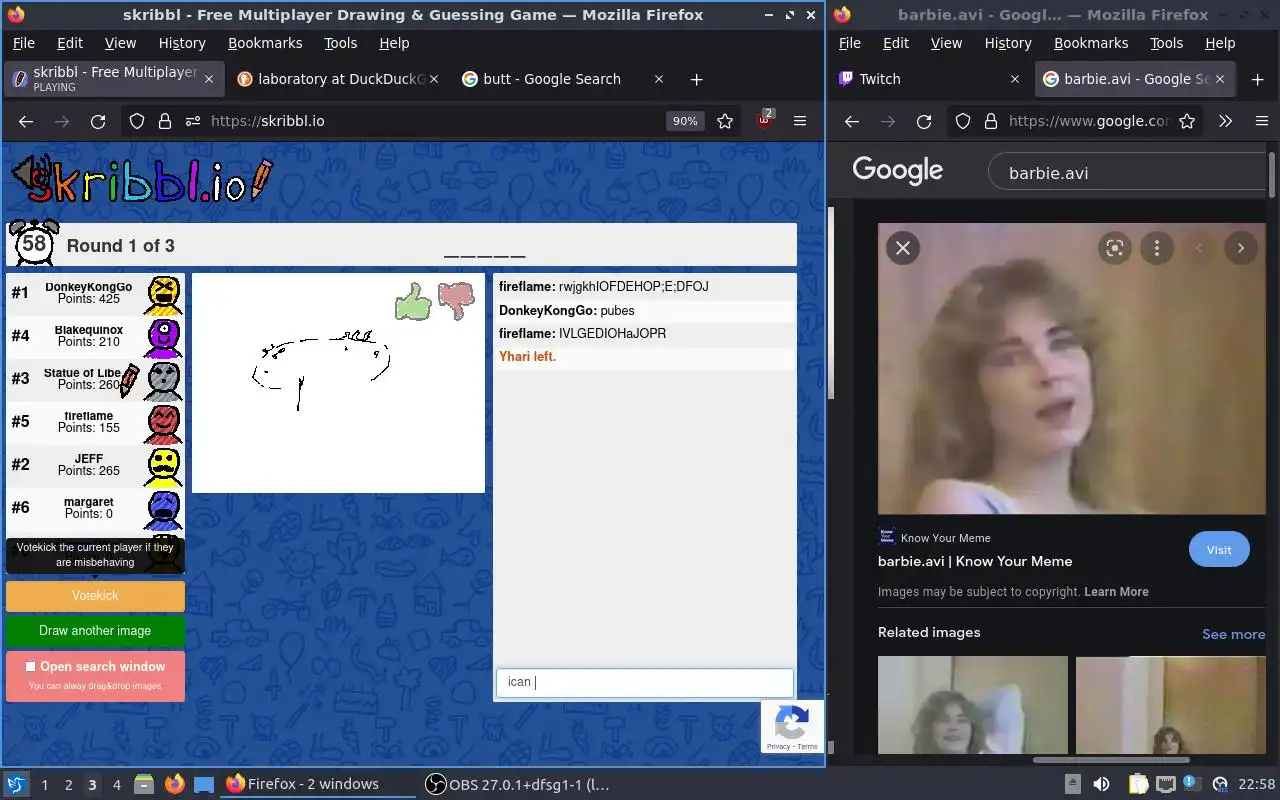Click JEFF player avatar
This screenshot has width=1280, height=800.
point(164,466)
